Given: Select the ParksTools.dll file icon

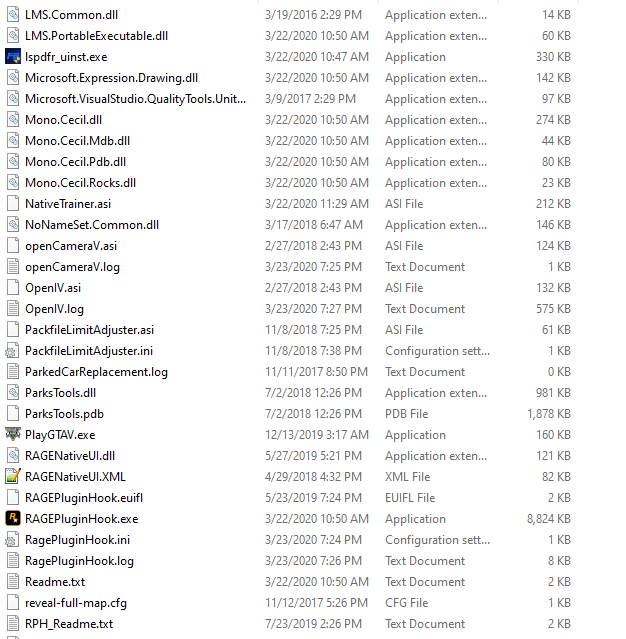Looking at the screenshot, I should click(x=13, y=392).
